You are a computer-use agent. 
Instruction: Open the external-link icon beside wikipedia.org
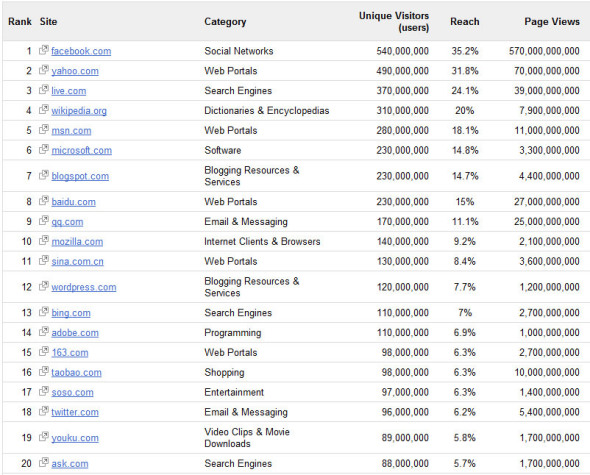coord(44,110)
